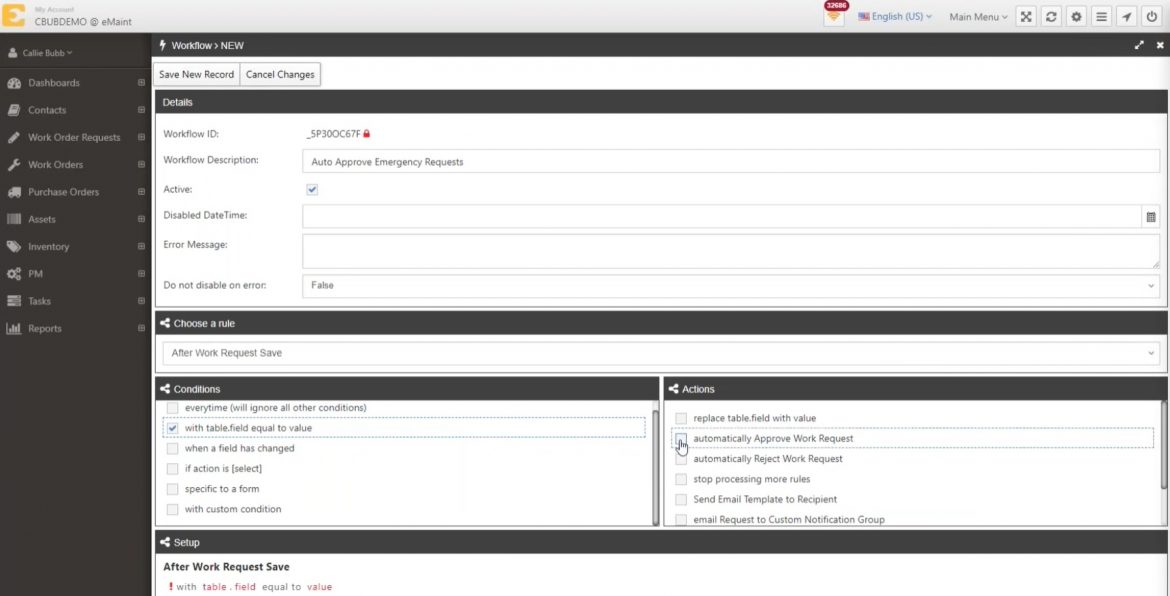Click the refresh icon in the top toolbar
The width and height of the screenshot is (1170, 596).
tap(1050, 16)
